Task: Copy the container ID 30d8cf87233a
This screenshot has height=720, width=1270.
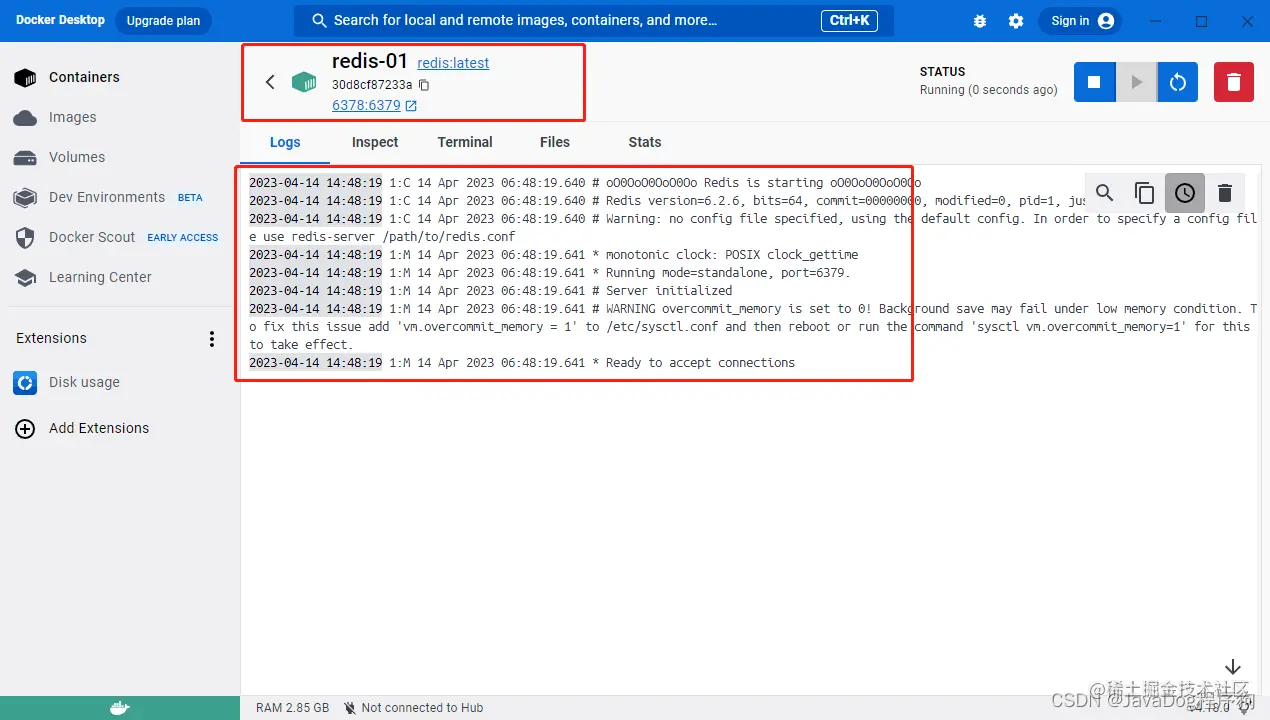Action: tap(424, 85)
